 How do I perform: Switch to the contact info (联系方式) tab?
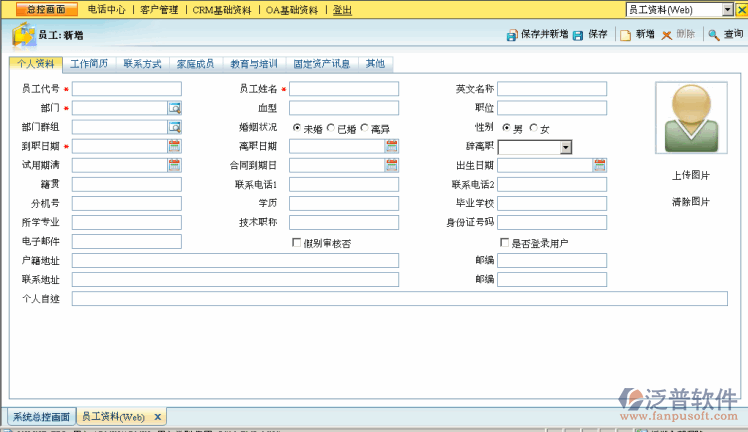tap(143, 64)
